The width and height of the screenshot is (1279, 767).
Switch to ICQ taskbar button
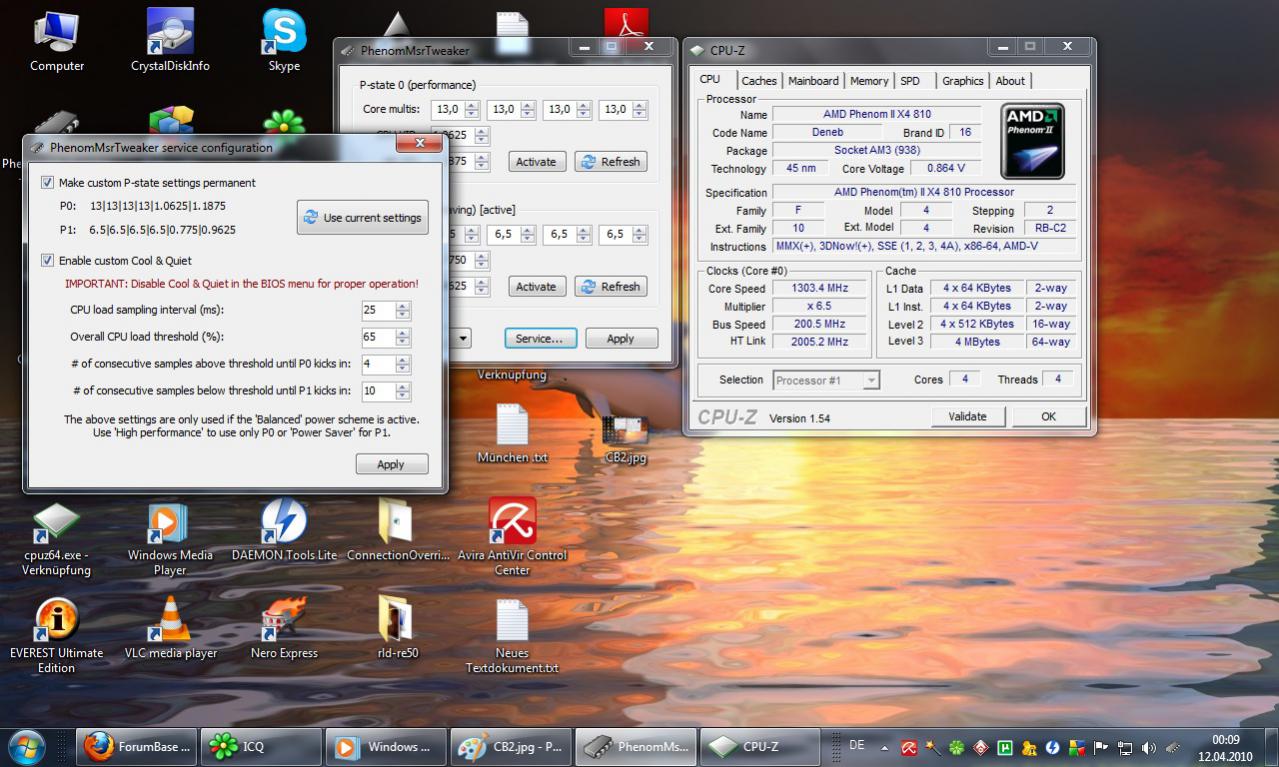click(x=262, y=747)
